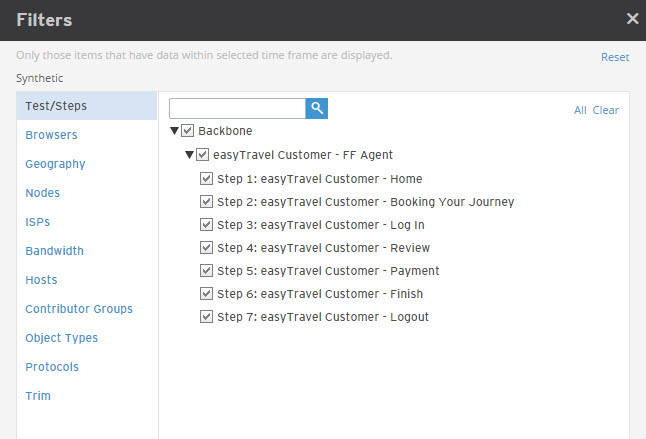The width and height of the screenshot is (646, 439).
Task: Uncheck Step 7 Logout checkbox
Action: [206, 317]
